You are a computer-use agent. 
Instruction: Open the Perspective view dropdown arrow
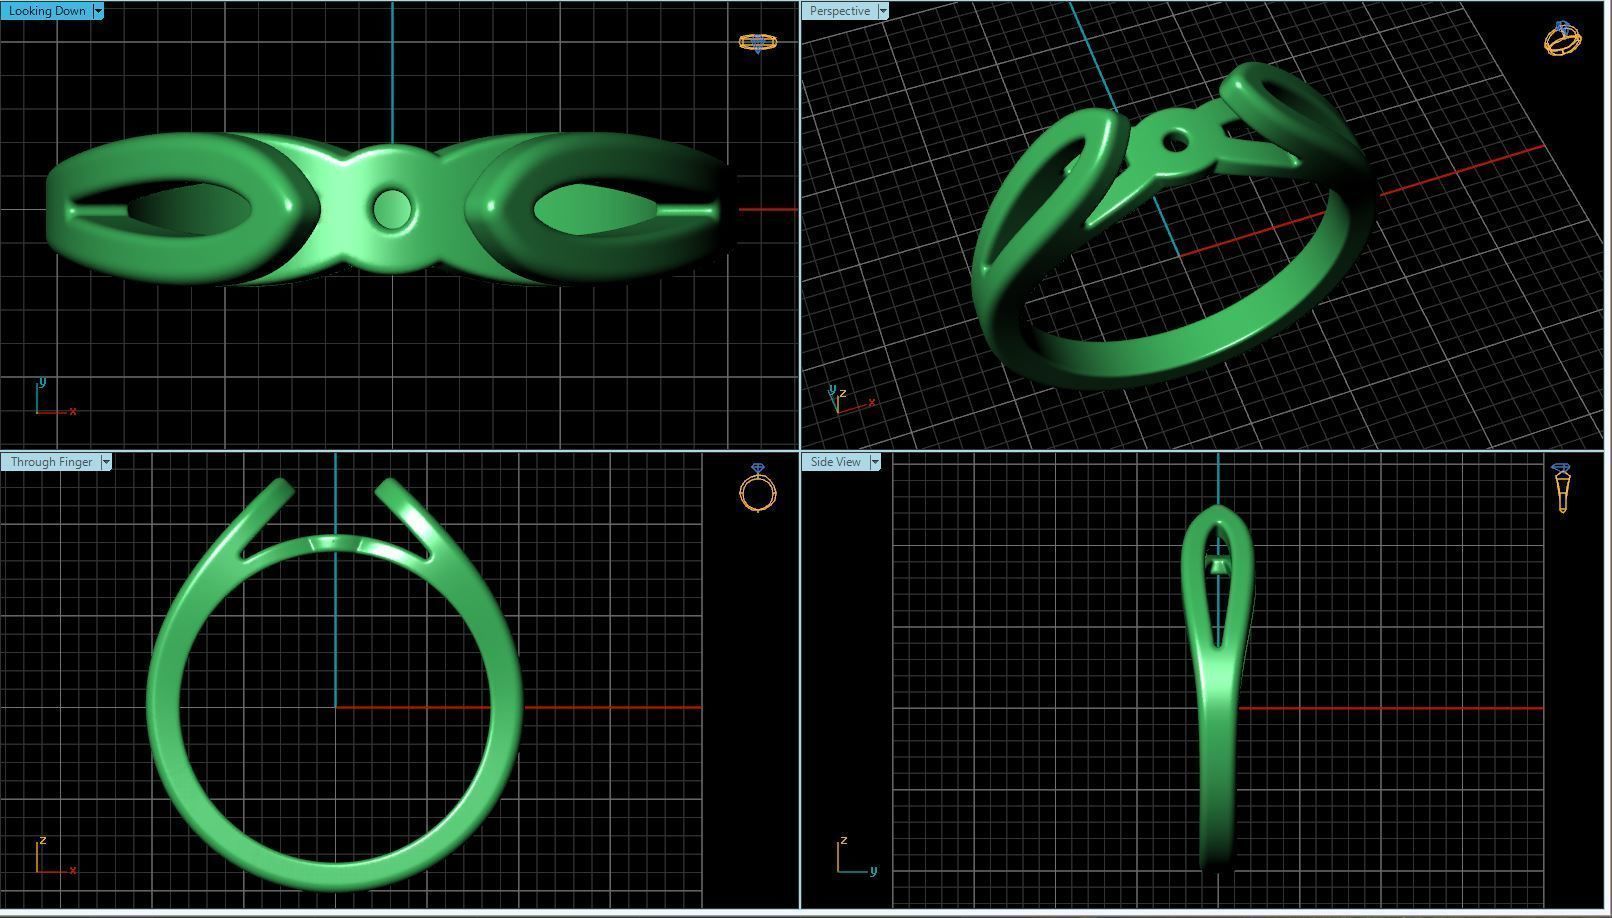(x=883, y=11)
